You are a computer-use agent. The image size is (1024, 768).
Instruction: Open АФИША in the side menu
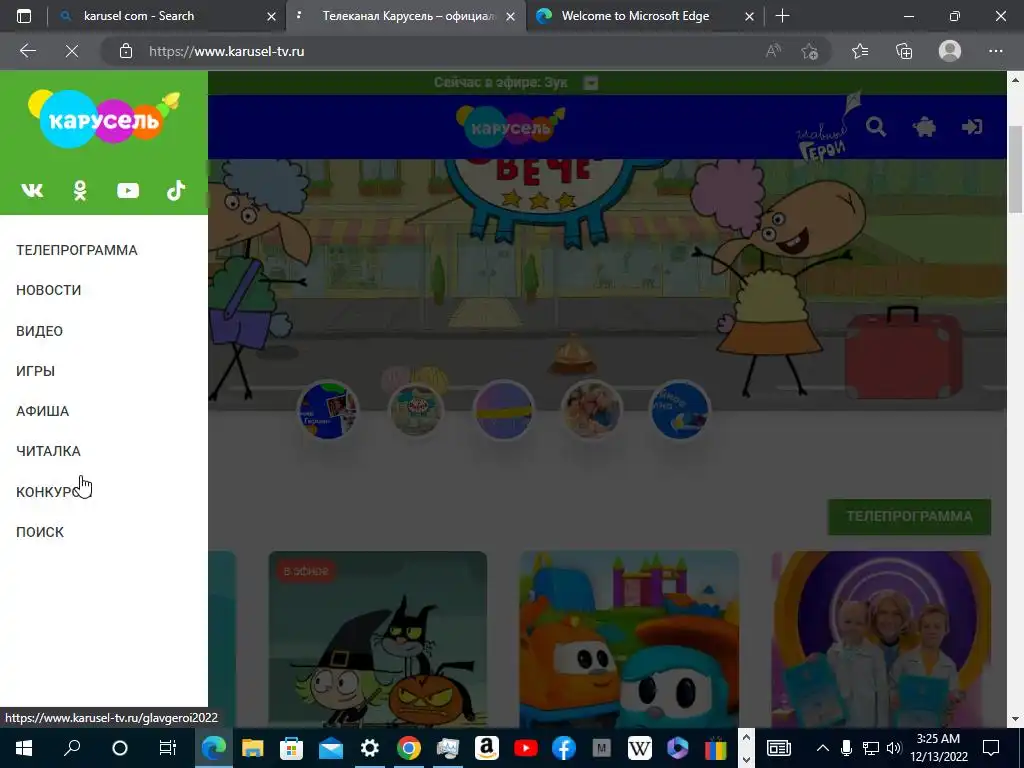click(x=42, y=411)
